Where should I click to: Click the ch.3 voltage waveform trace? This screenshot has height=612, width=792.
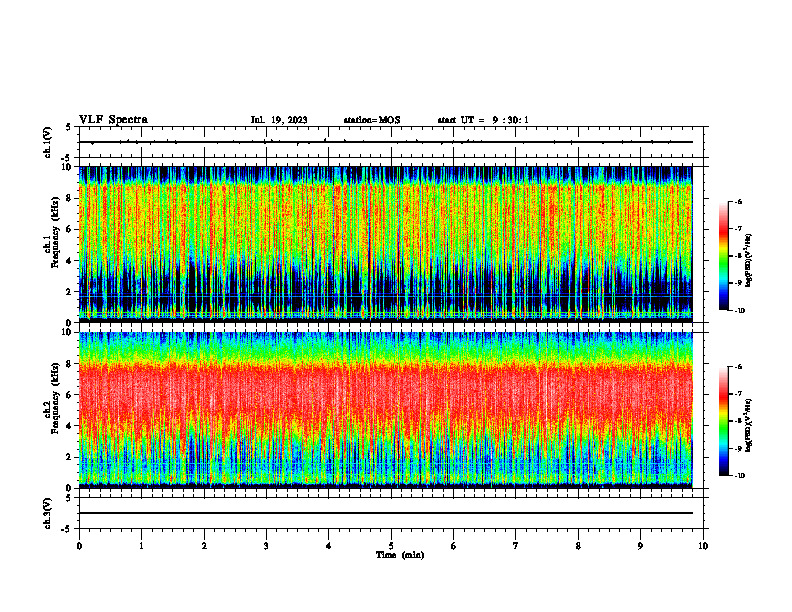click(386, 513)
